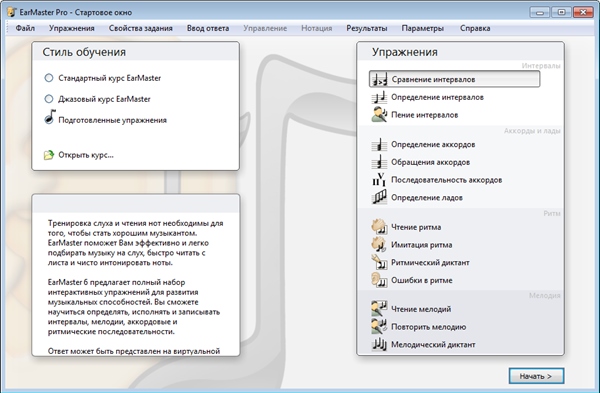Viewport: 600px width, 393px height.
Task: Select Джазовый курс EarMaster radio button
Action: (49, 99)
